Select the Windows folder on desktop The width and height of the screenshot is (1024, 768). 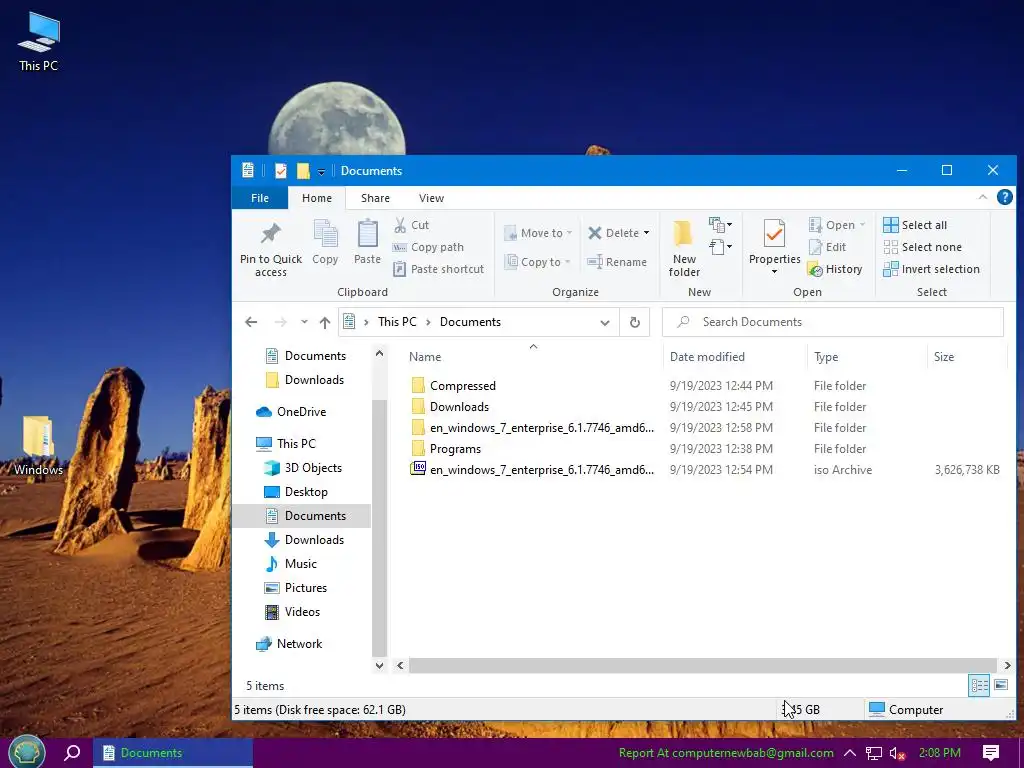click(x=39, y=445)
